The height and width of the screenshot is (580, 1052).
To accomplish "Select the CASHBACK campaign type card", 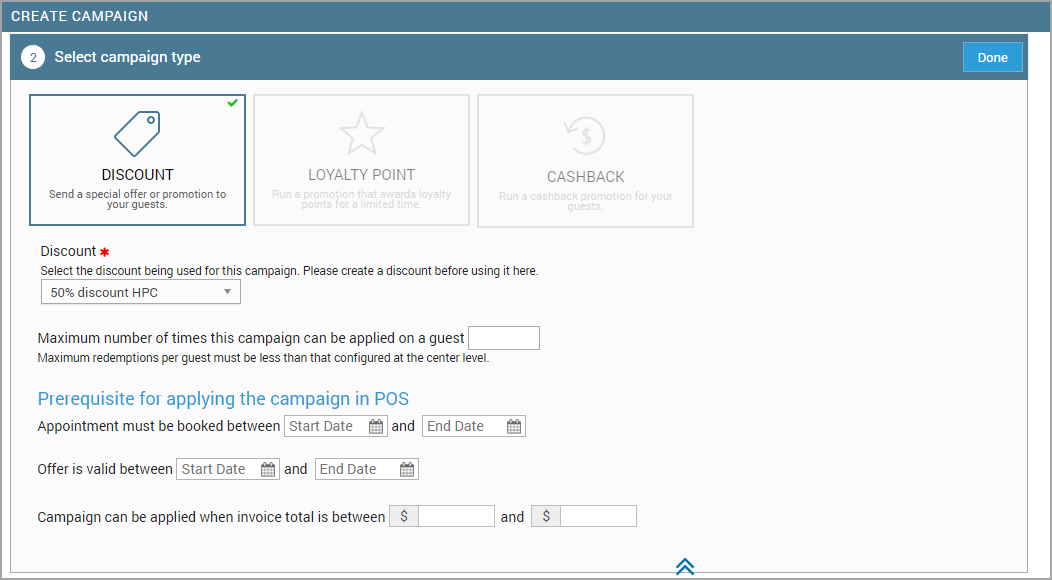I will click(x=585, y=160).
